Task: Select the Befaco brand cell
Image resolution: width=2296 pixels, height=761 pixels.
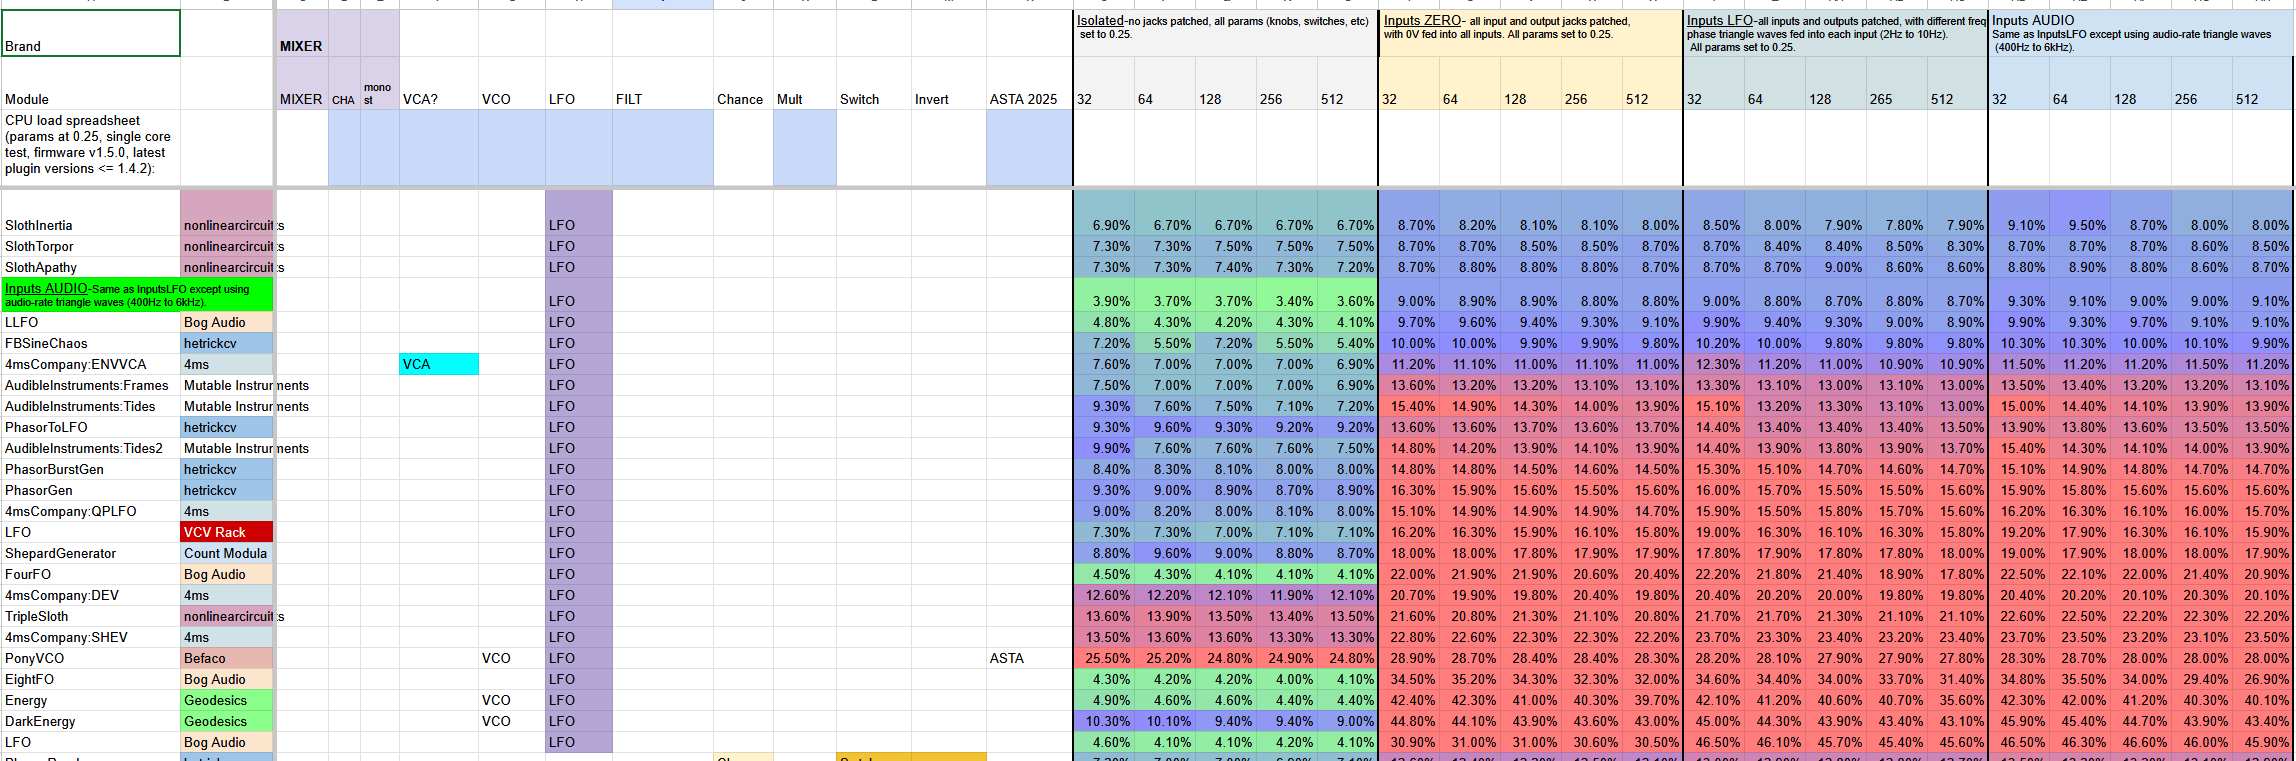Action: (227, 658)
